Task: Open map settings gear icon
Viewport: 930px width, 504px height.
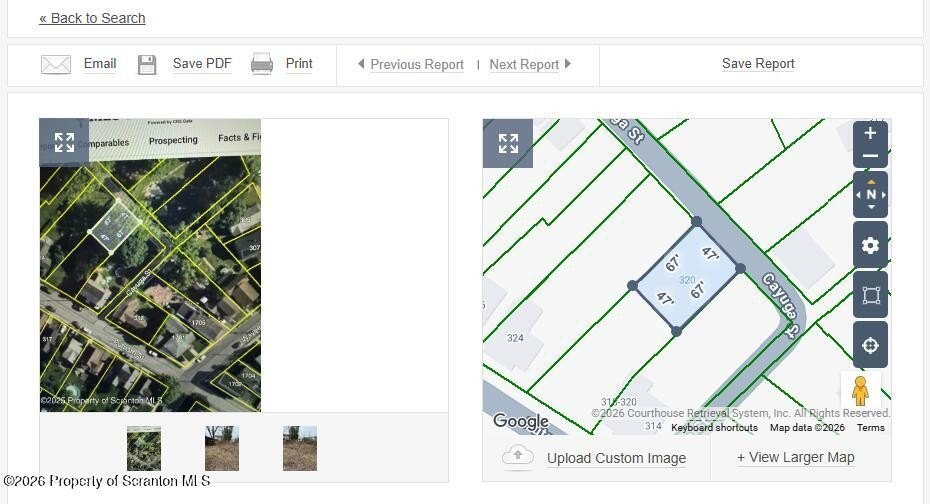Action: pos(870,245)
